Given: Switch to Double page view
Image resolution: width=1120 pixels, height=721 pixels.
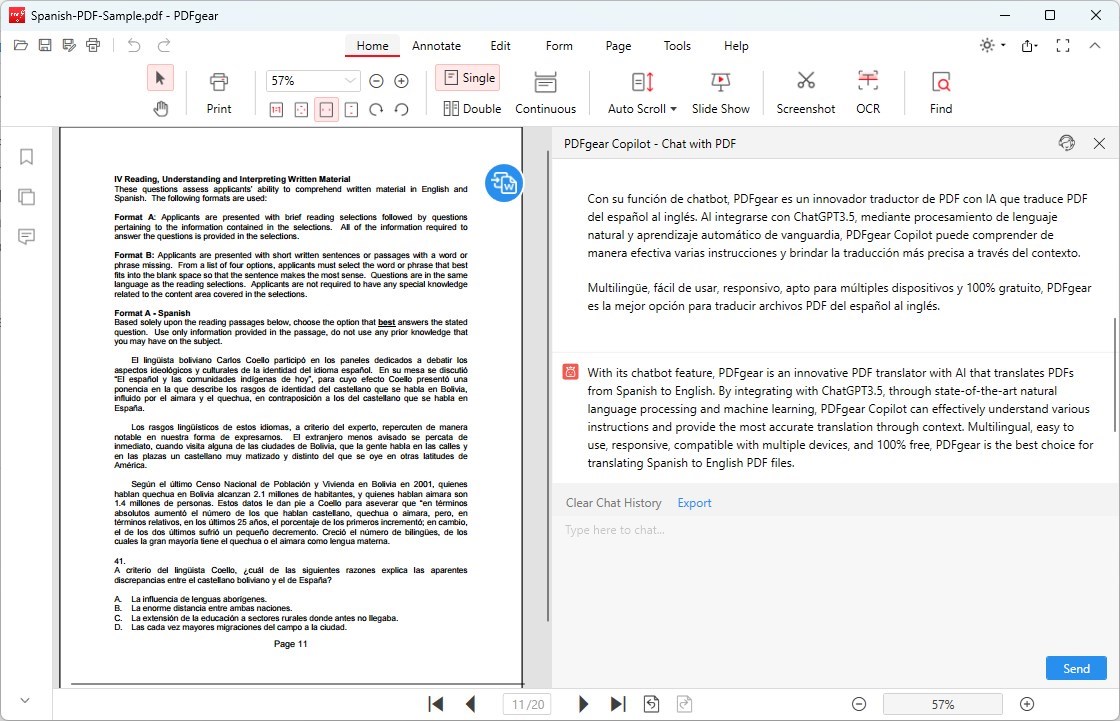Looking at the screenshot, I should (472, 108).
